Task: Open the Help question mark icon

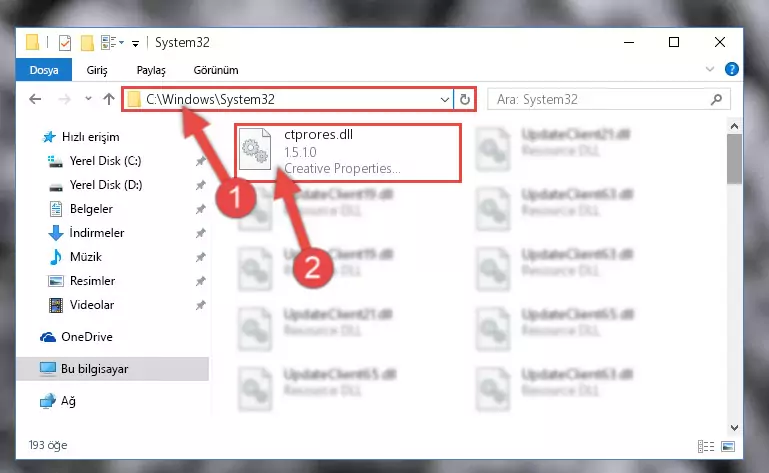Action: coord(731,69)
